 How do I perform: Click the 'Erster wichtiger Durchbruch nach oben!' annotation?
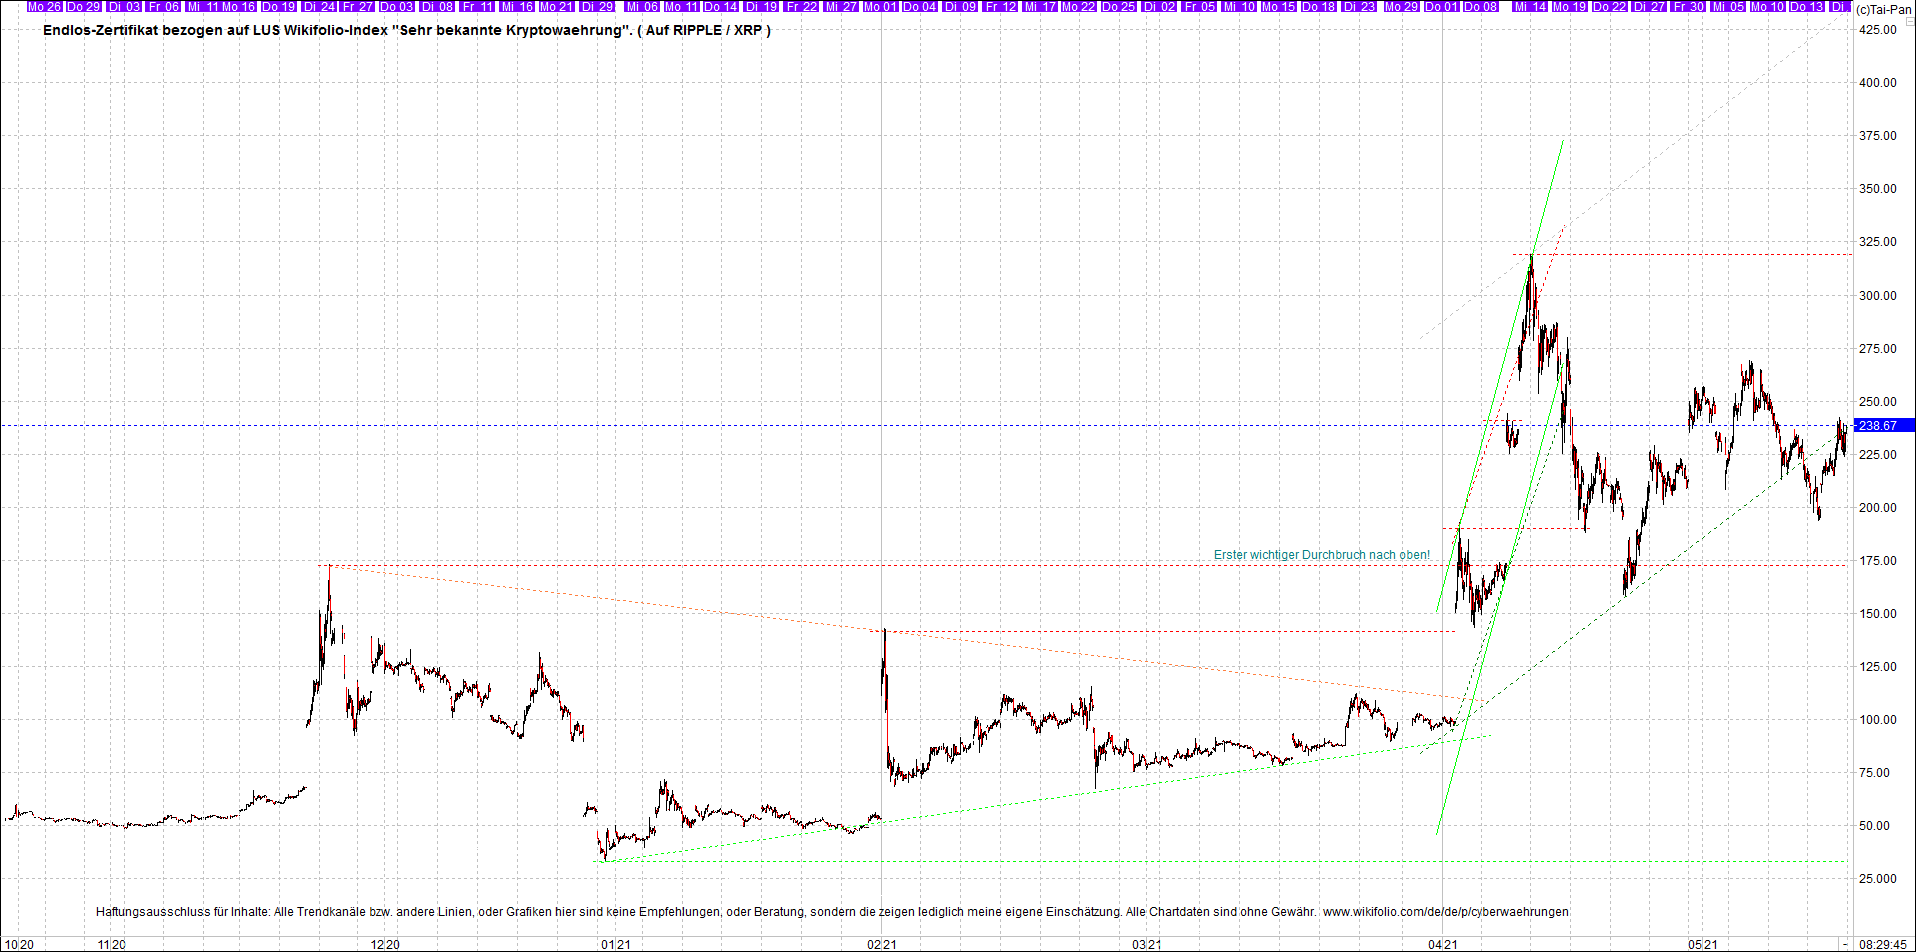[x=1322, y=555]
